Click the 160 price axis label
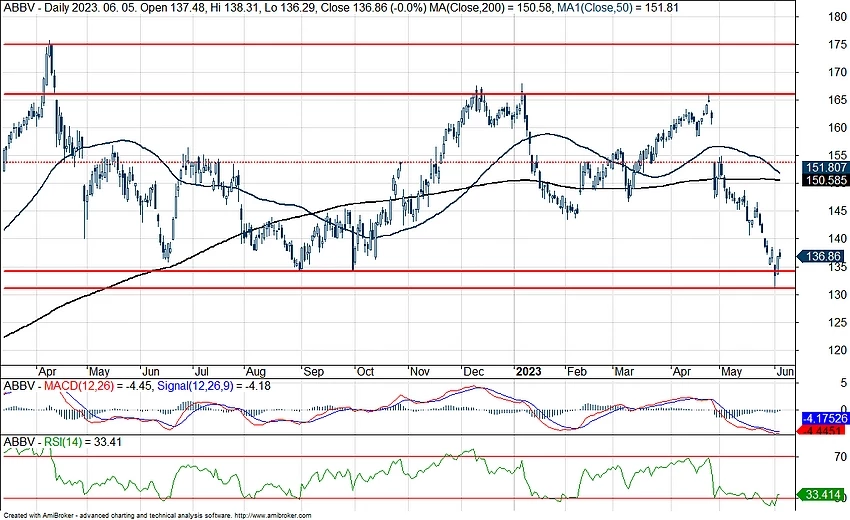The height and width of the screenshot is (520, 850). (837, 128)
